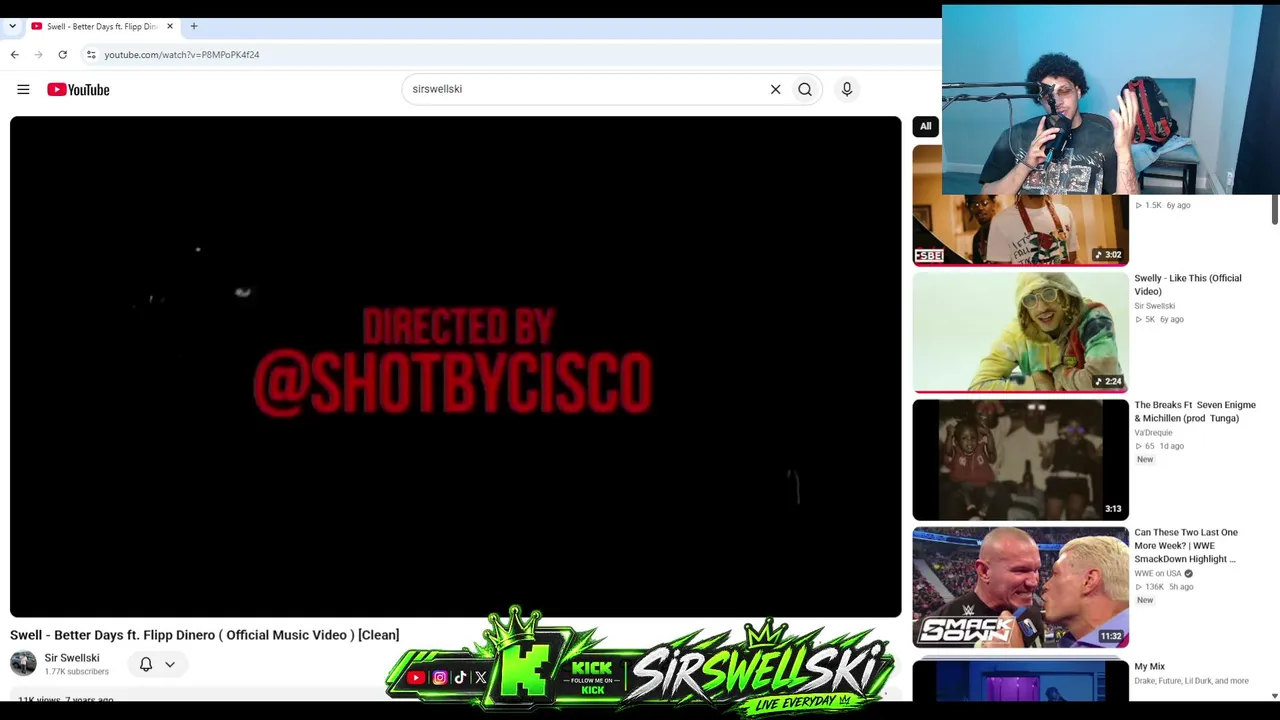Viewport: 1280px width, 720px height.
Task: Open the My Mix playlist title
Action: 1150,667
